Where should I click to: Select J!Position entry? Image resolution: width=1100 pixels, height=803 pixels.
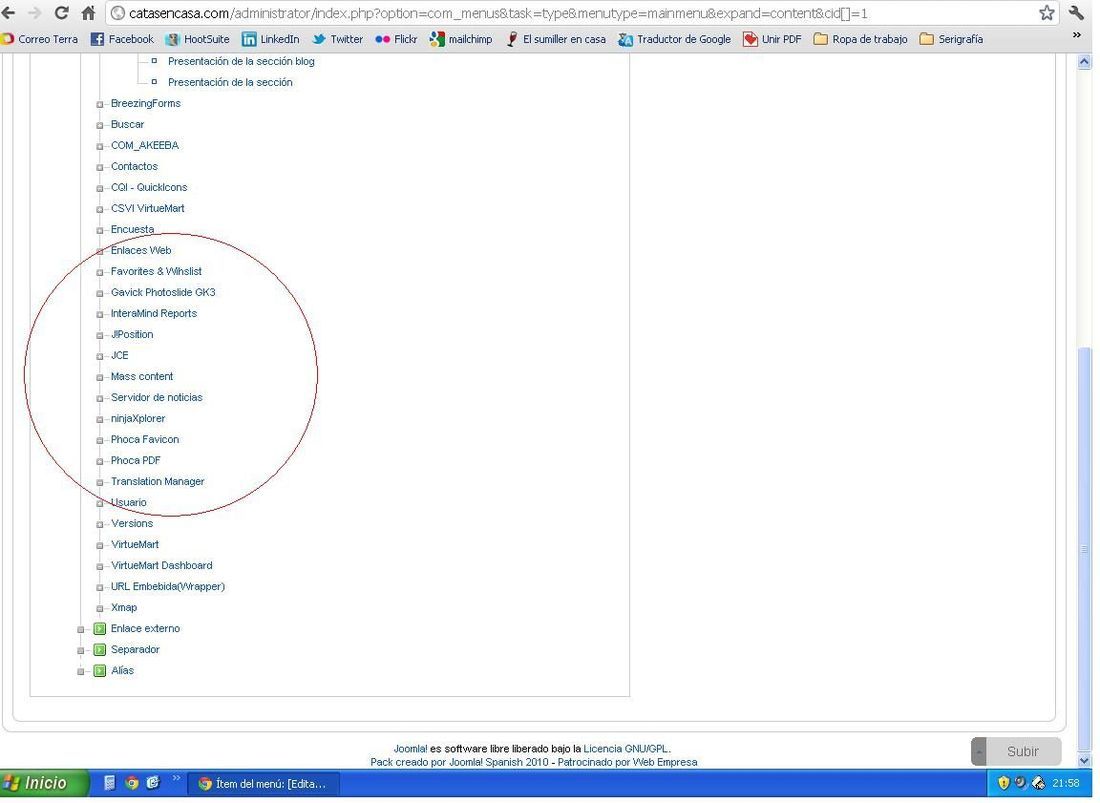132,335
